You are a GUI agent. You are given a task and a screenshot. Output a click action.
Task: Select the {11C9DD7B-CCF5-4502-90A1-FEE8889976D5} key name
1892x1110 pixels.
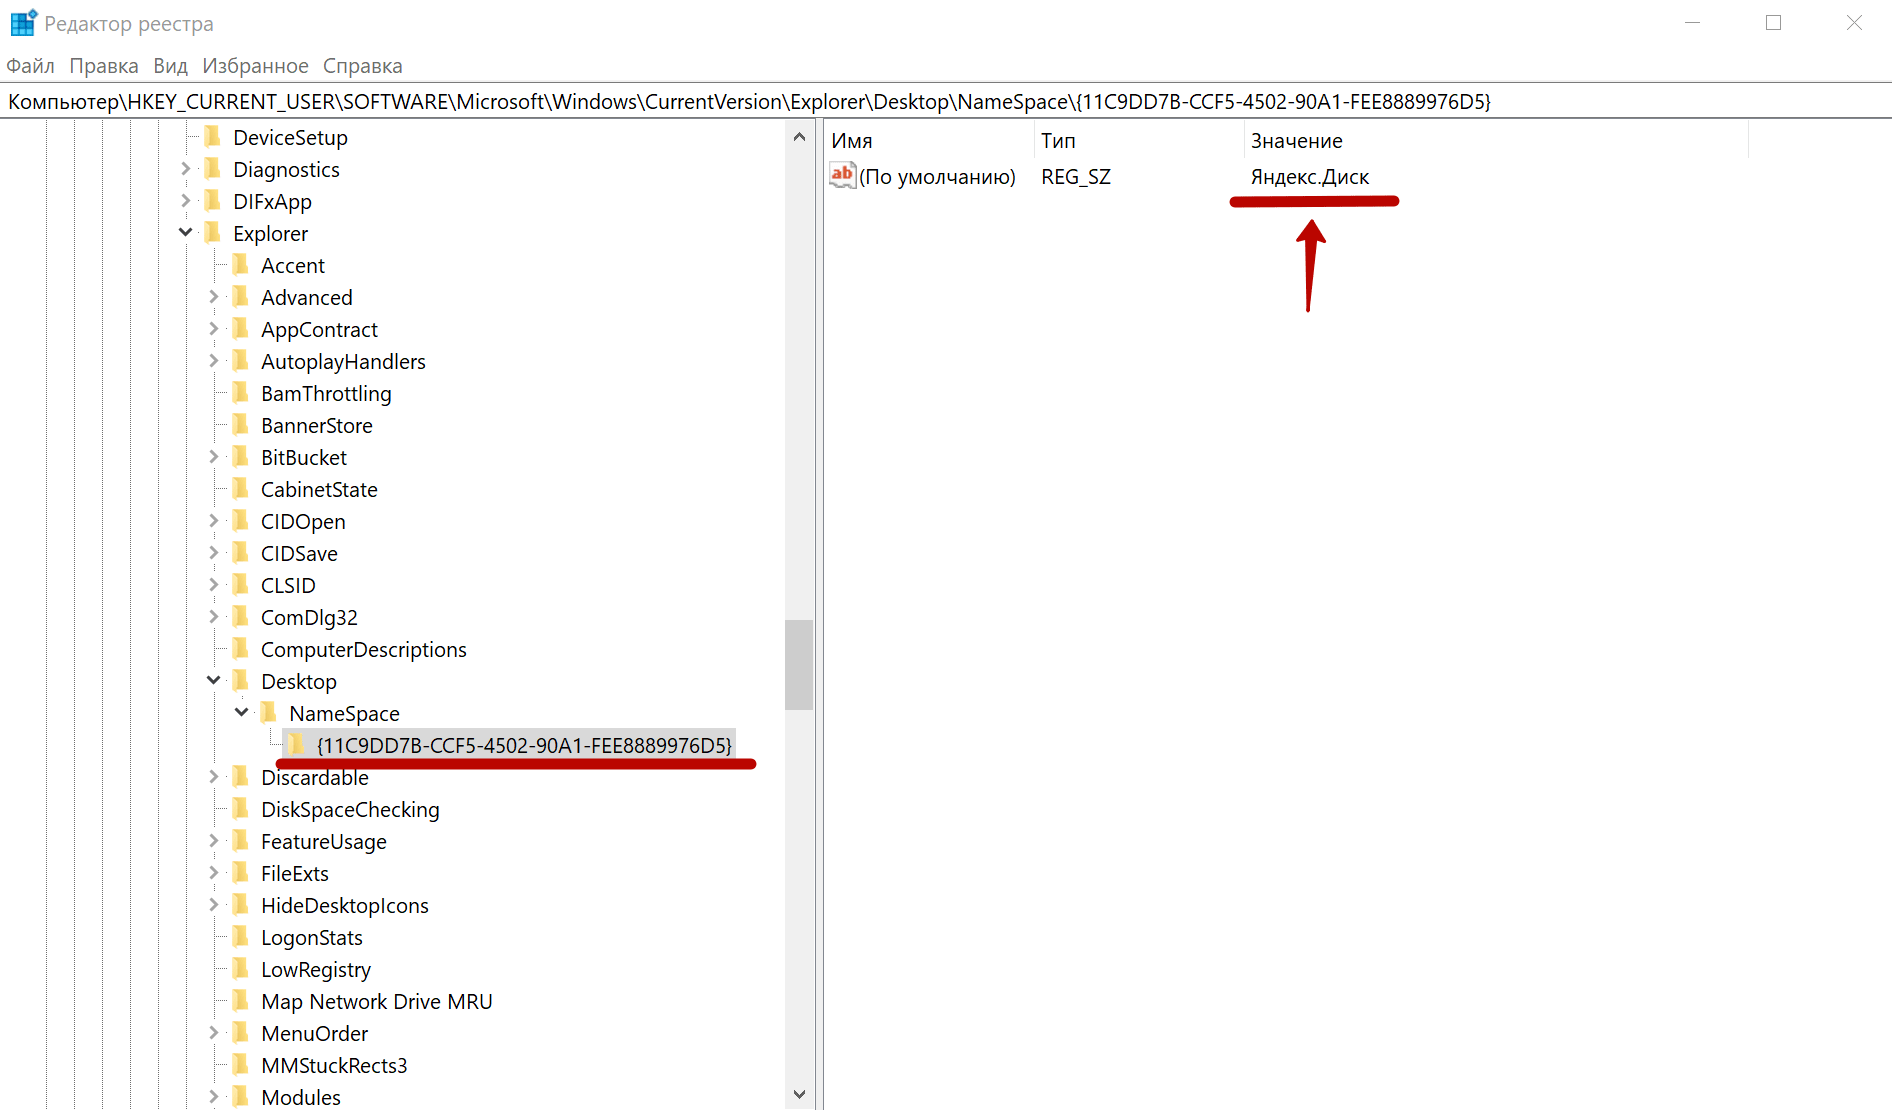click(x=524, y=746)
